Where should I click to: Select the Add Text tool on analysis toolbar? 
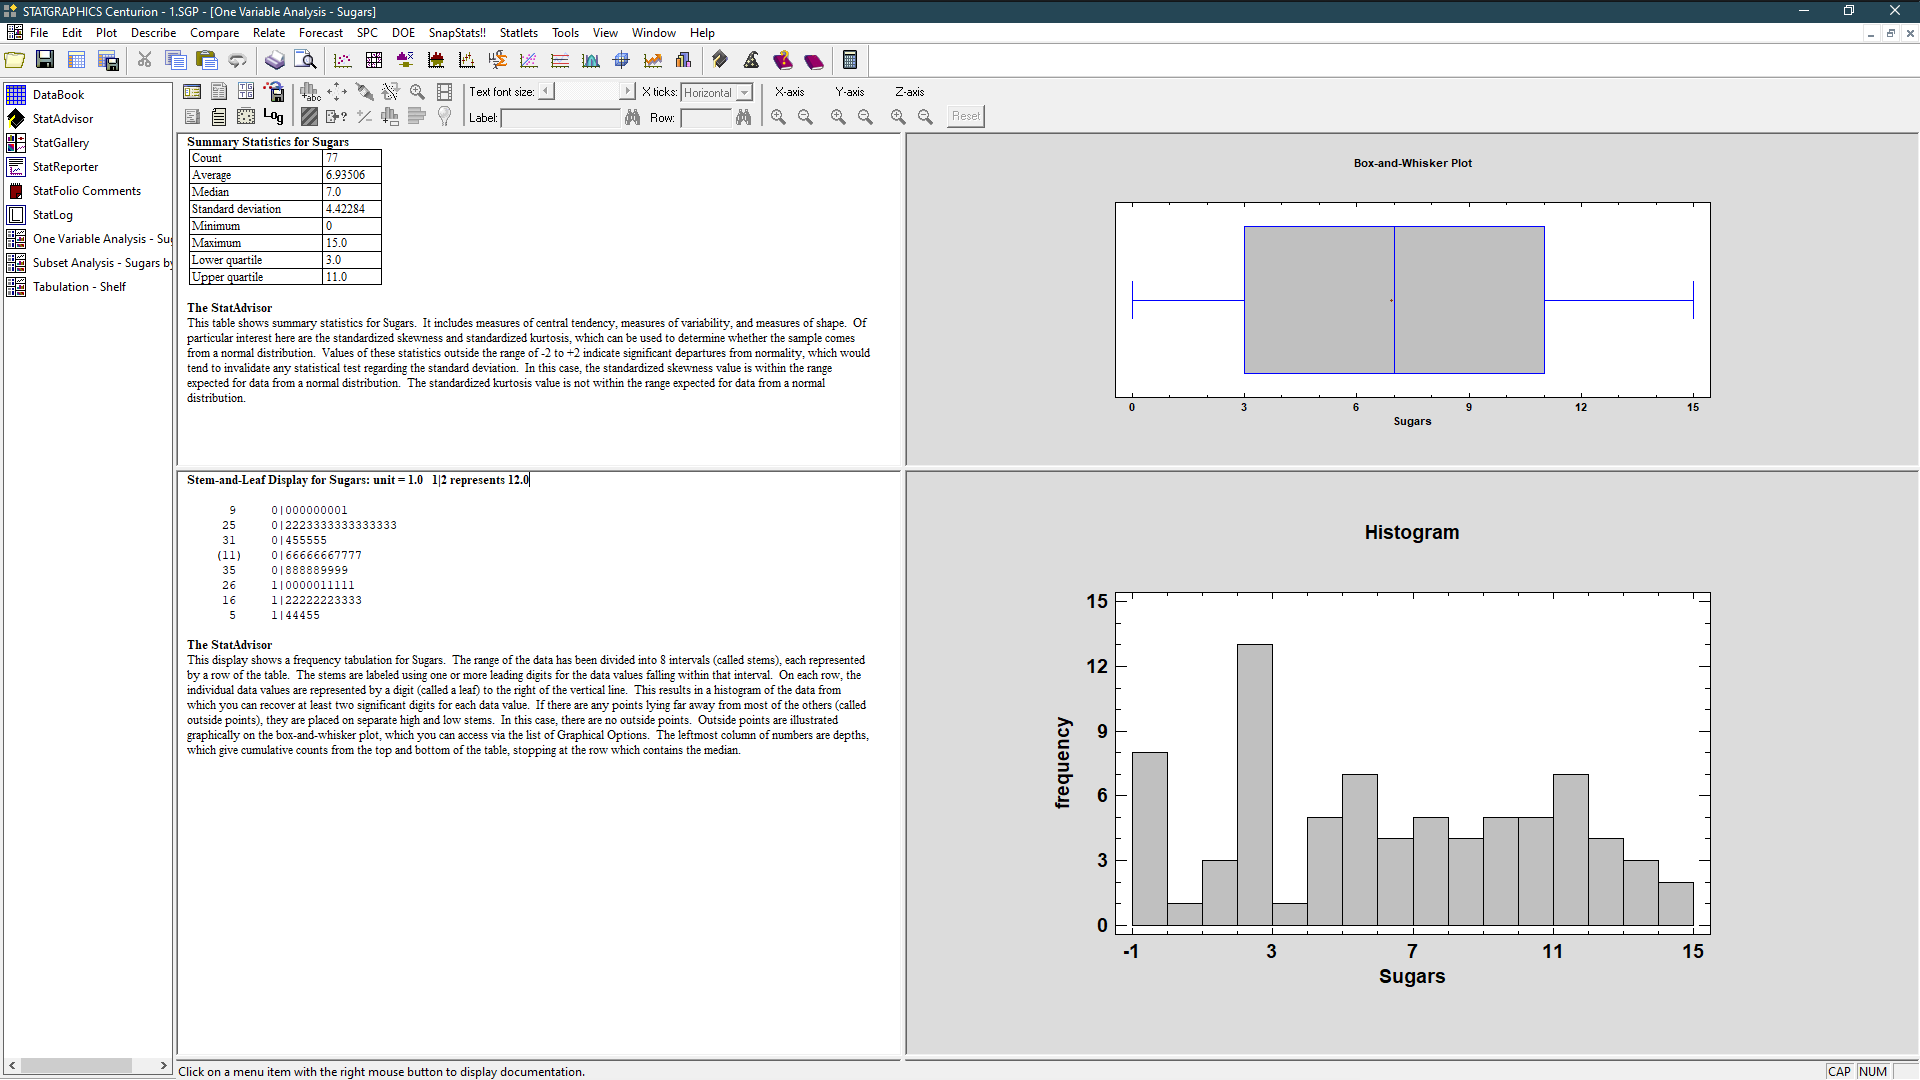click(310, 91)
